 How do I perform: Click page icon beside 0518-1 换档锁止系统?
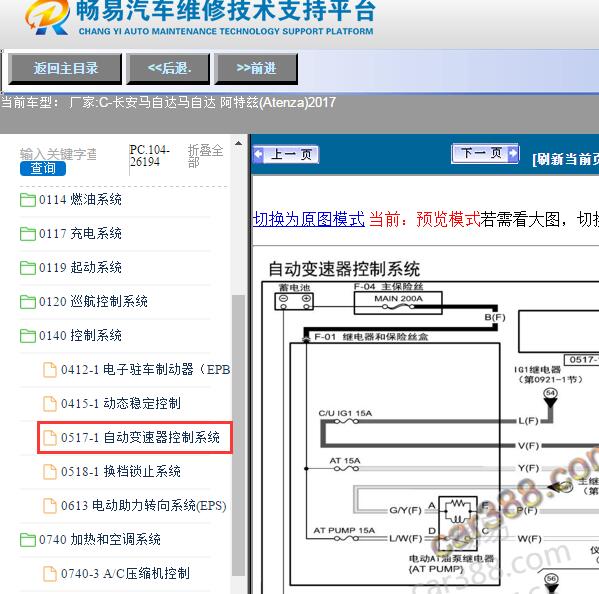pyautogui.click(x=50, y=471)
